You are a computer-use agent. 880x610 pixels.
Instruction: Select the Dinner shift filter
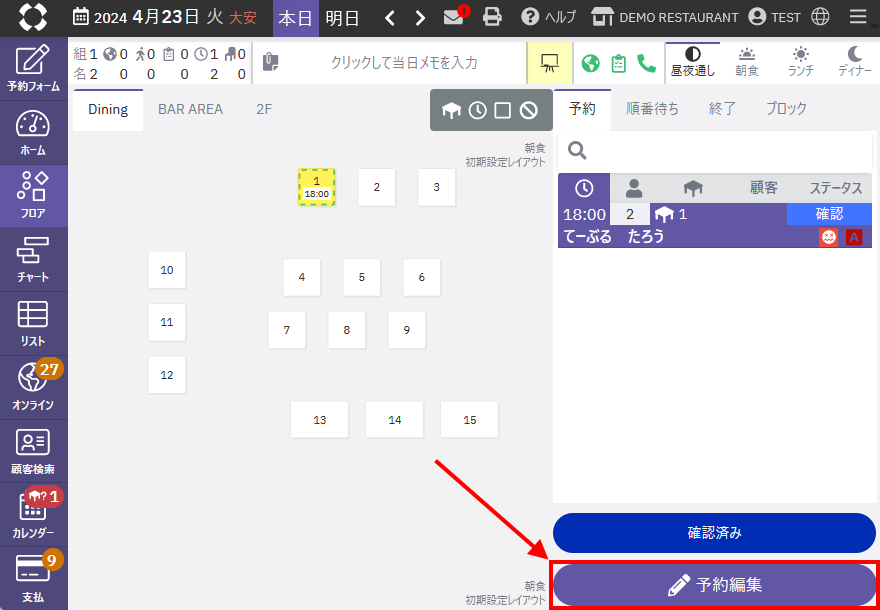(x=854, y=62)
